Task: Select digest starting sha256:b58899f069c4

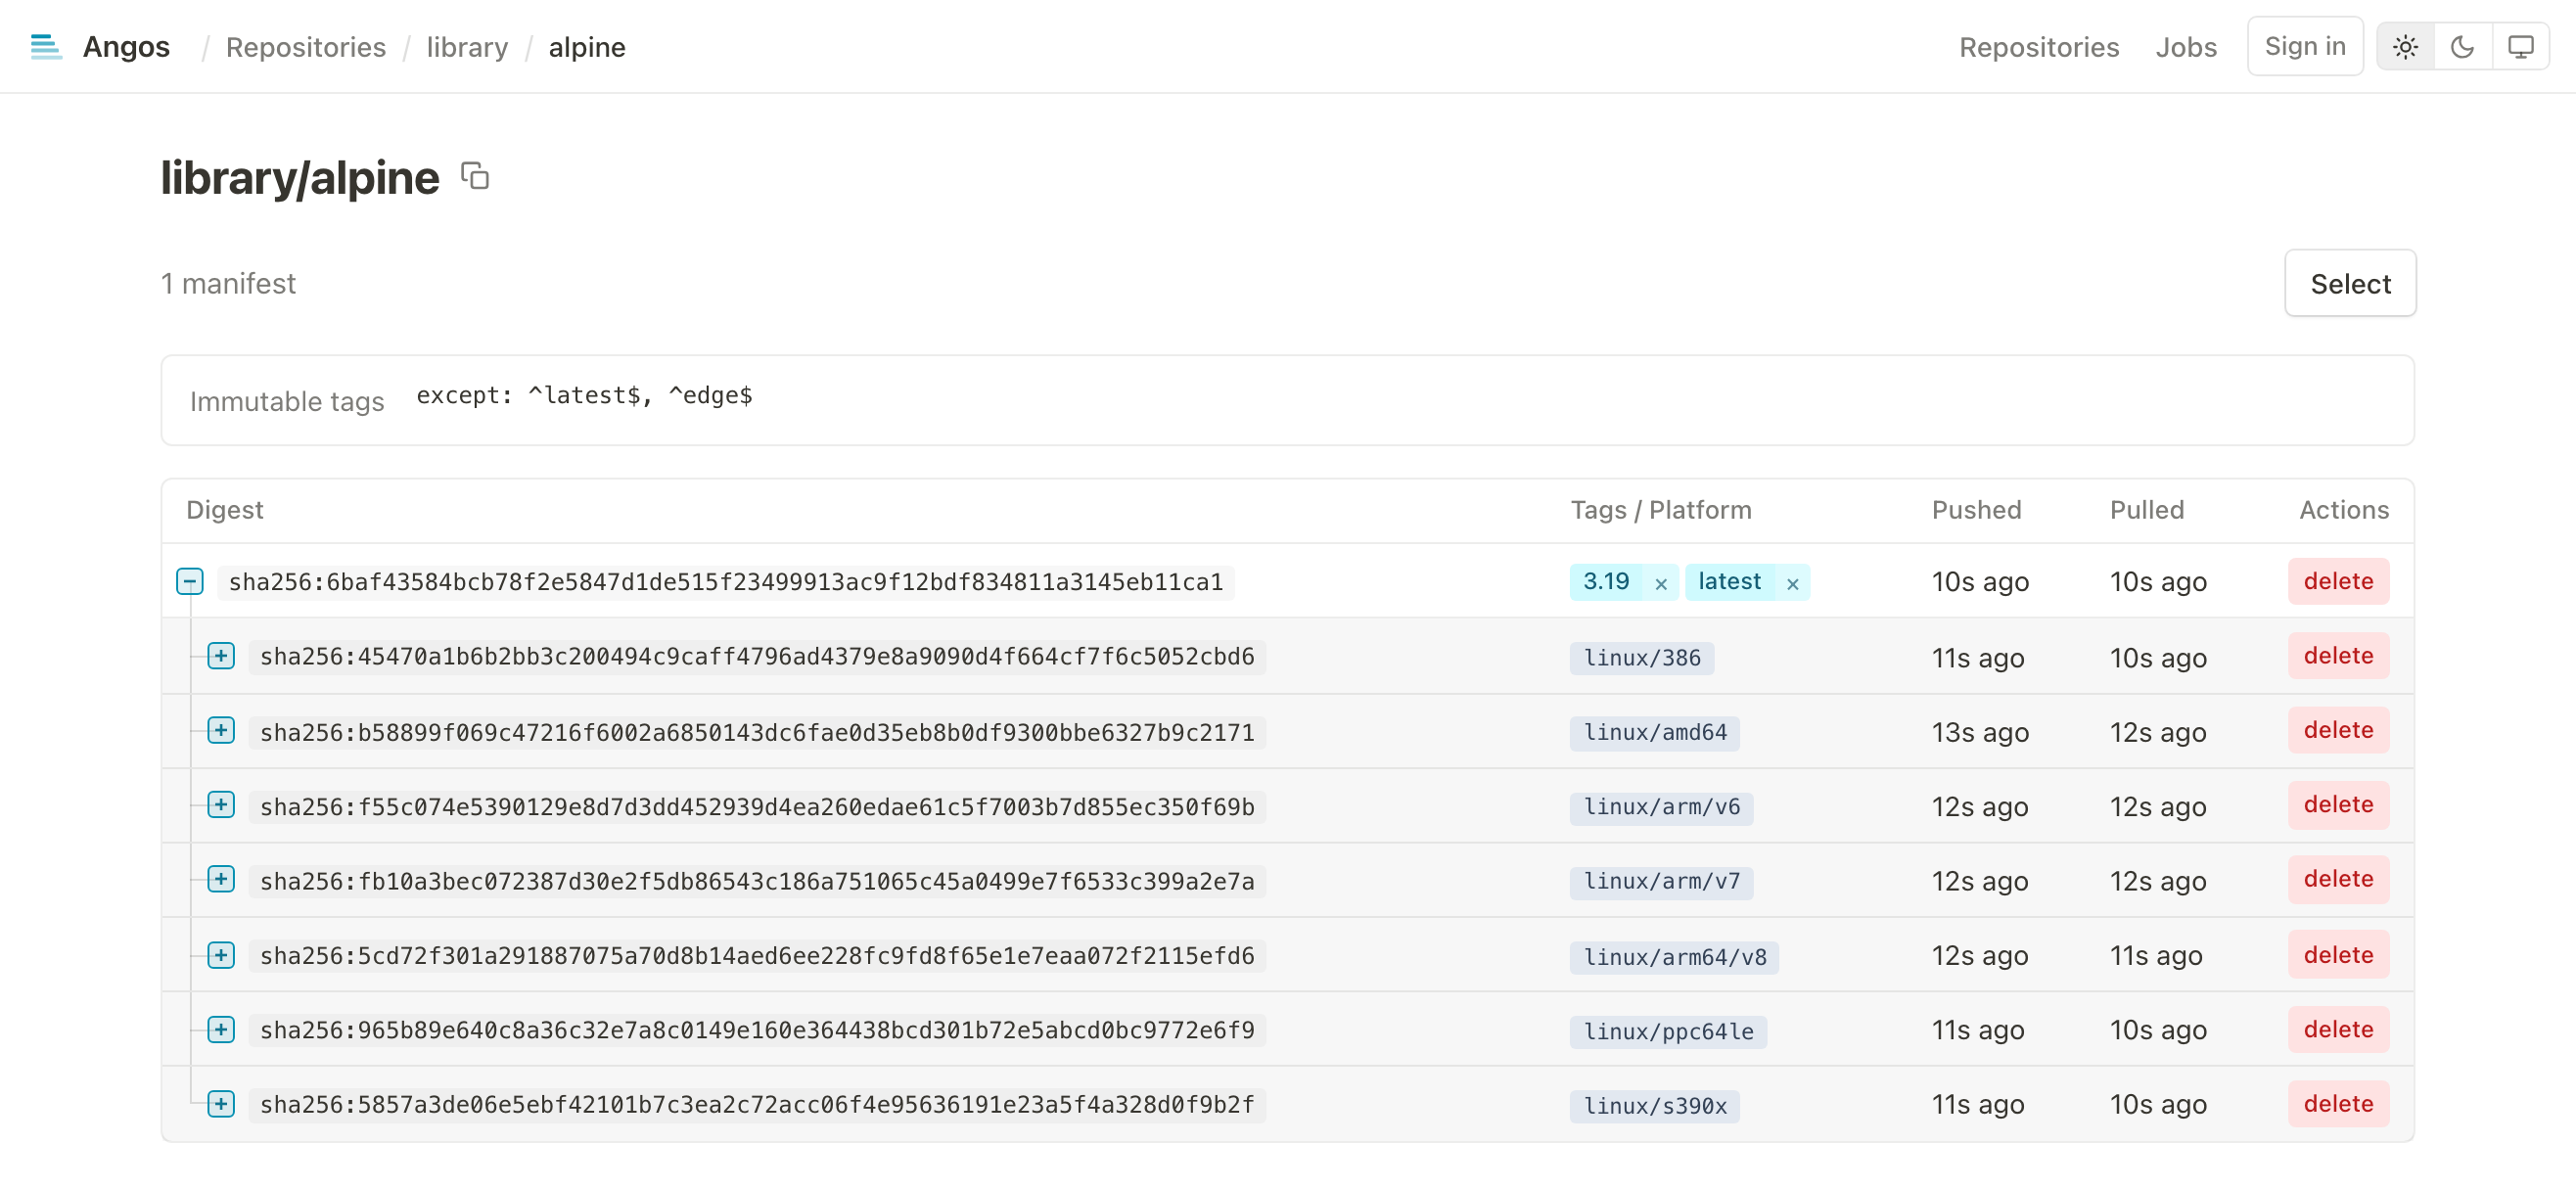Action: point(757,732)
